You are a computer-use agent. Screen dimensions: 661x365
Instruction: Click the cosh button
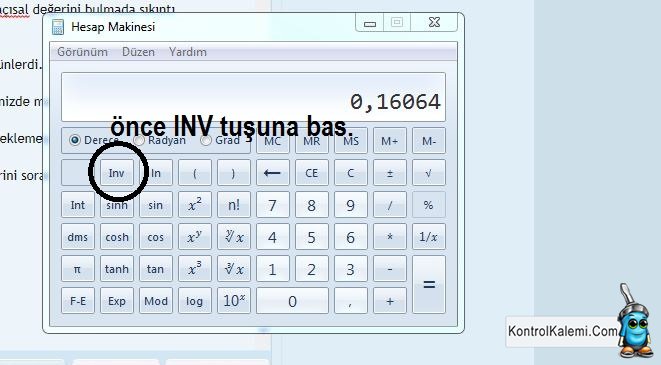point(117,237)
